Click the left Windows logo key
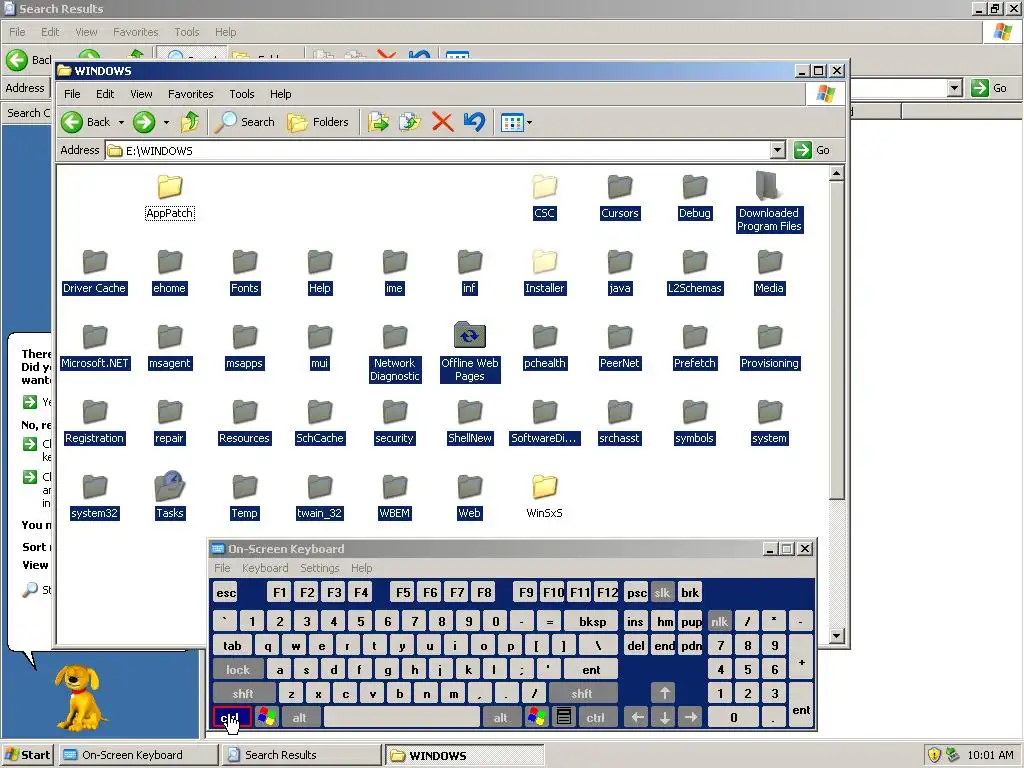1024x768 pixels. (x=266, y=718)
